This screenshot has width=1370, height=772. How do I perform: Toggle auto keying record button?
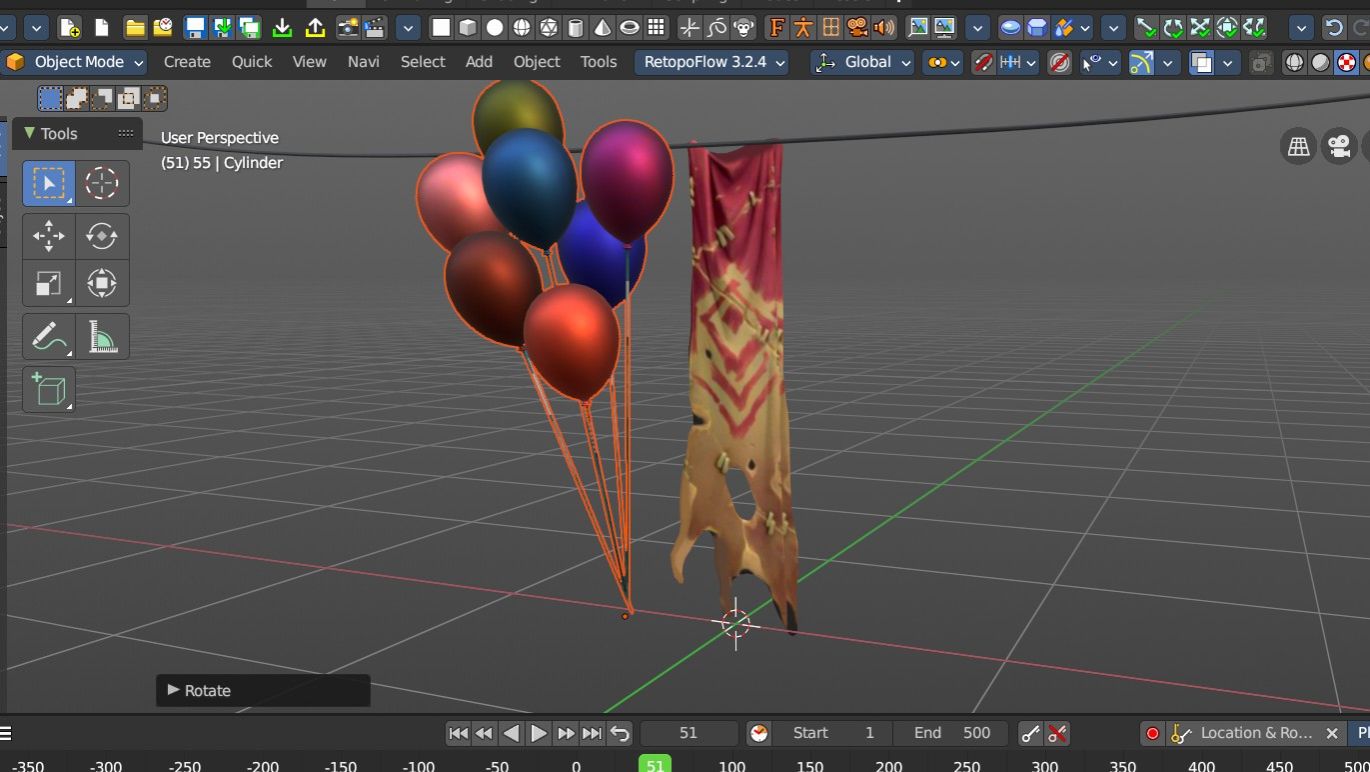pos(1152,733)
